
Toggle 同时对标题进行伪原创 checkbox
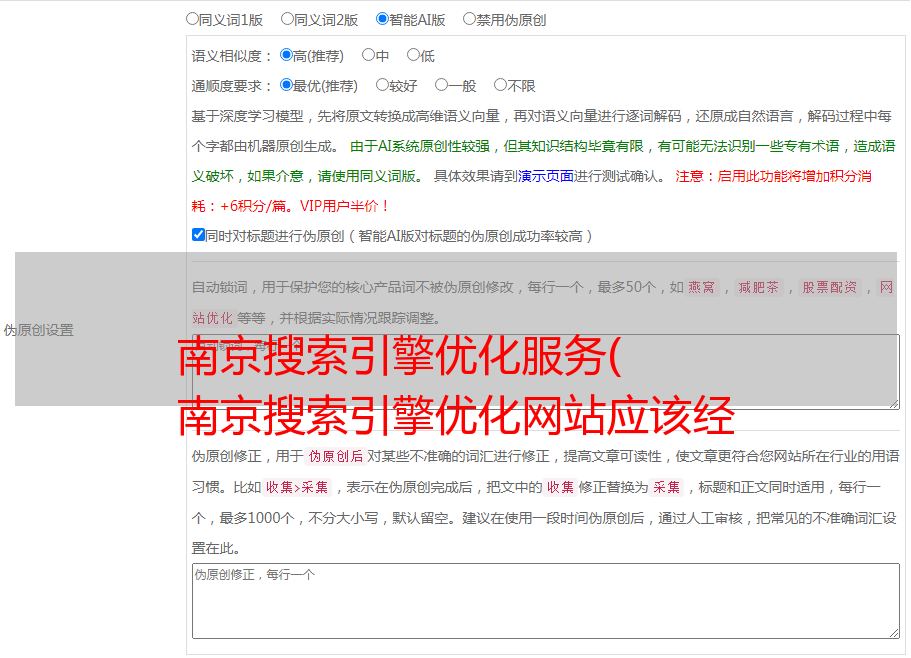[x=198, y=235]
